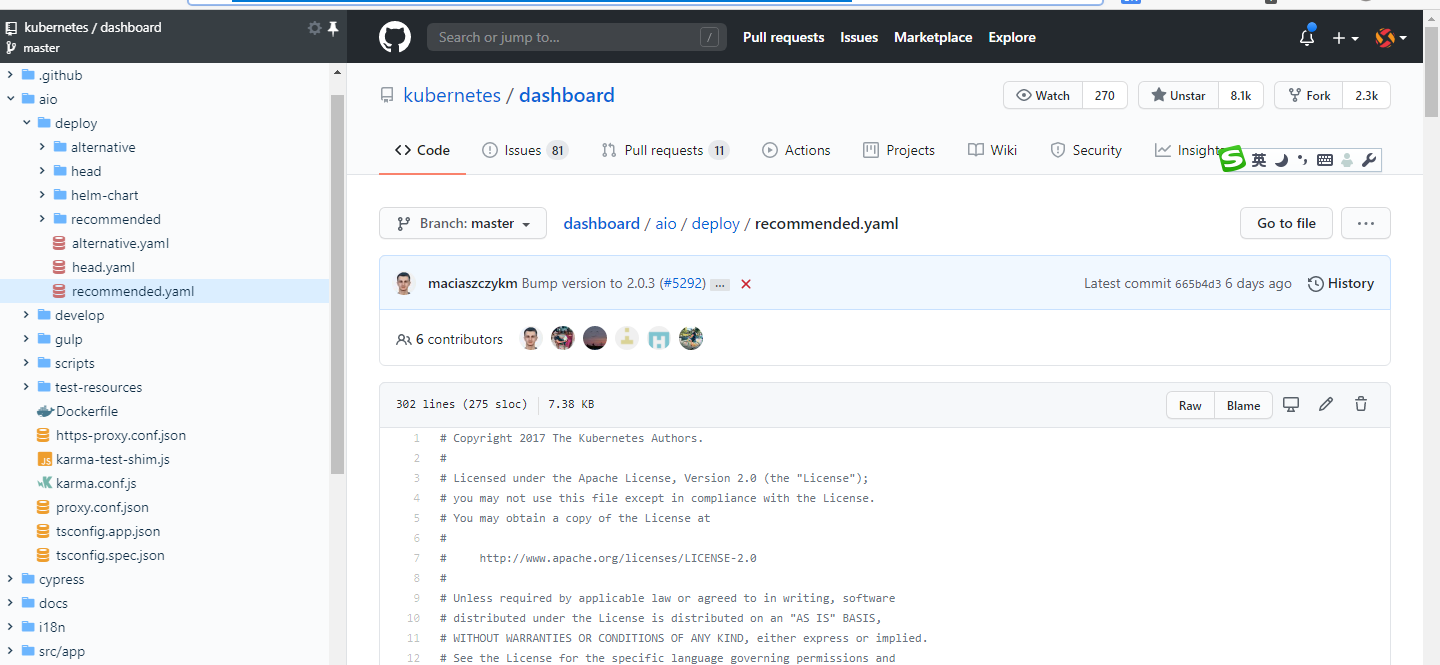Open the kubernetes owner link
The image size is (1440, 665).
[452, 95]
